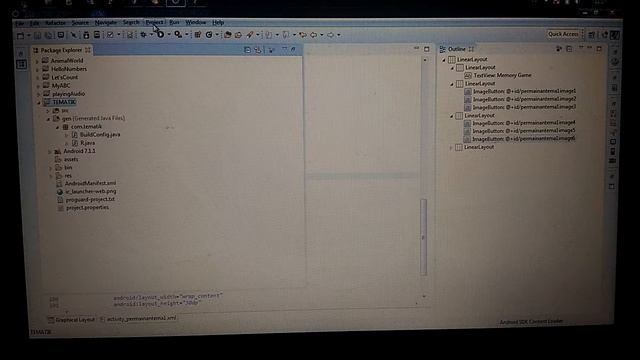Open the Source menu
This screenshot has width=640, height=360.
coord(80,23)
